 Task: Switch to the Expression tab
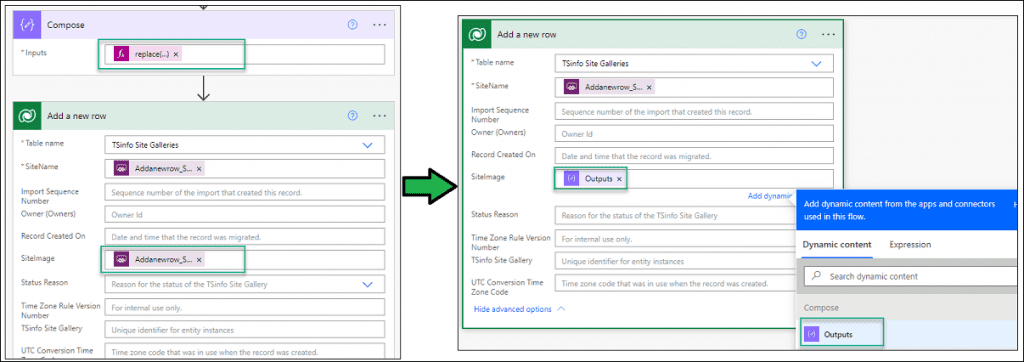coord(910,245)
